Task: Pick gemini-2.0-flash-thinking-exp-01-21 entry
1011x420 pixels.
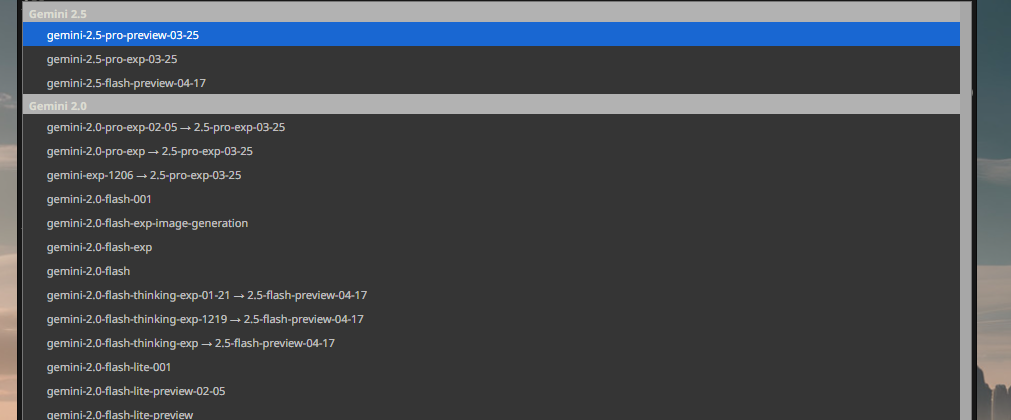Action: pyautogui.click(x=491, y=295)
